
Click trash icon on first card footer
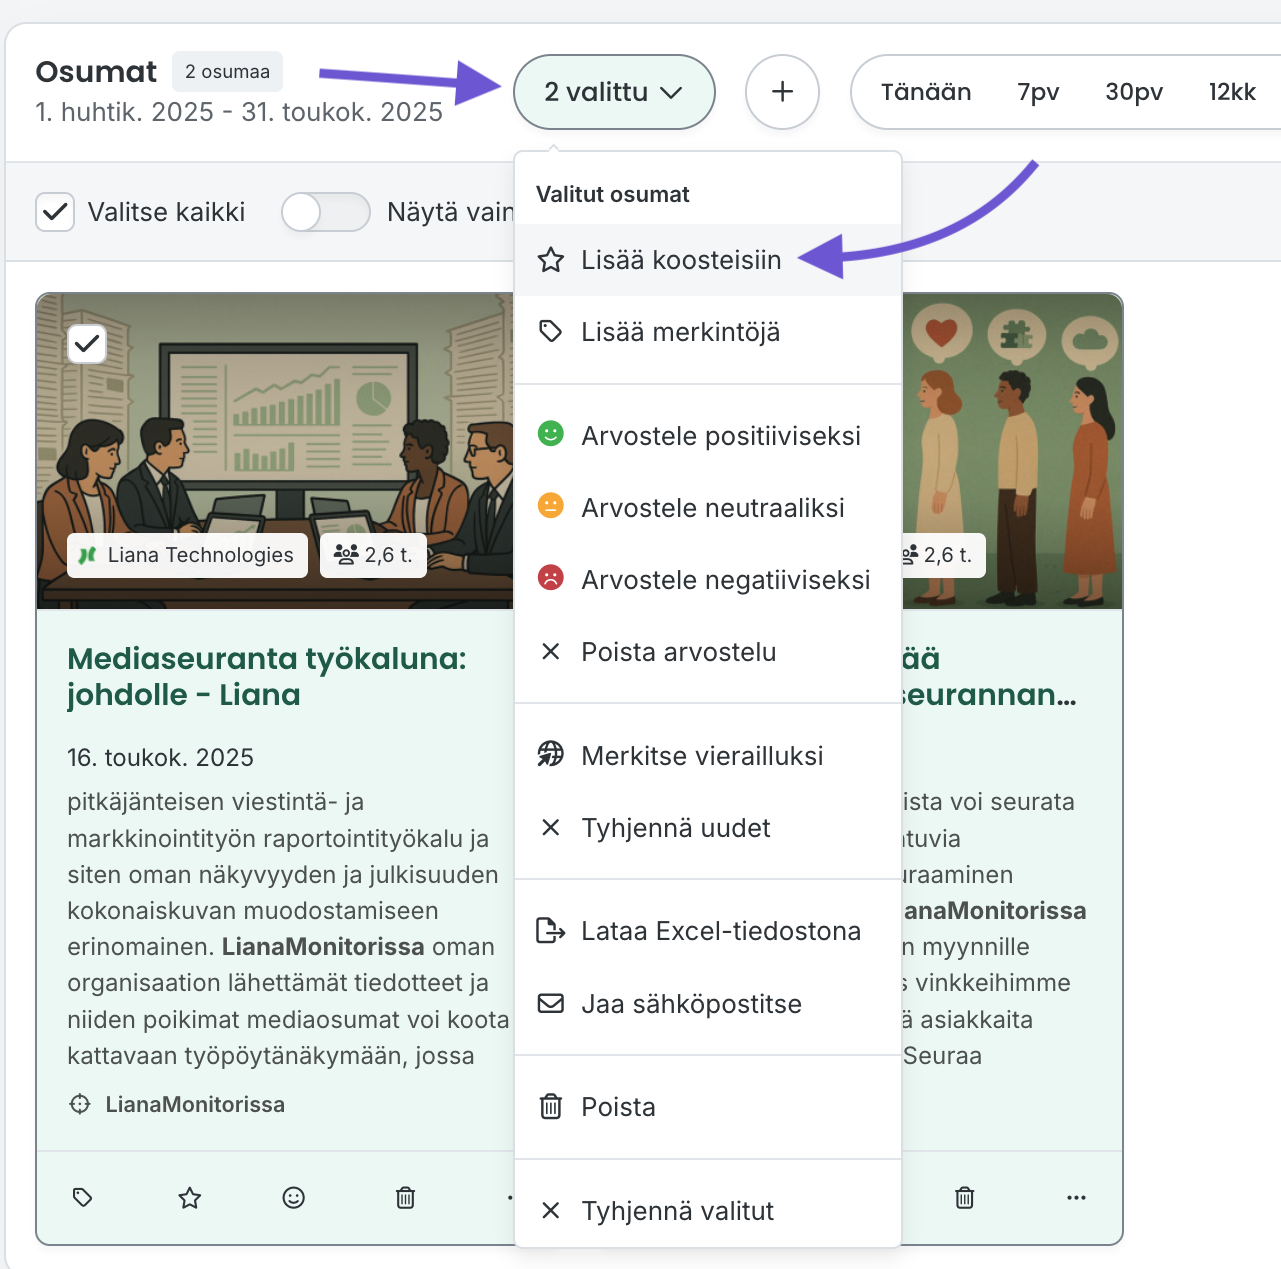(405, 1197)
